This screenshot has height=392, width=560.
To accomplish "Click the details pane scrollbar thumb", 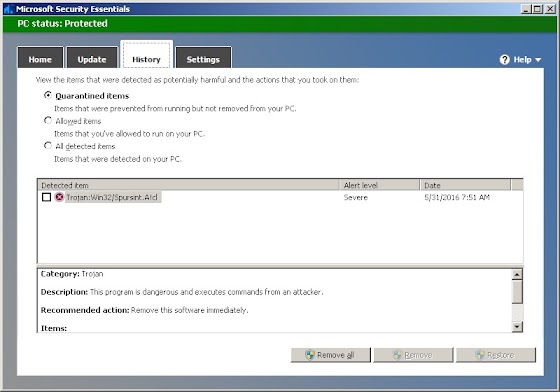I will [517, 292].
